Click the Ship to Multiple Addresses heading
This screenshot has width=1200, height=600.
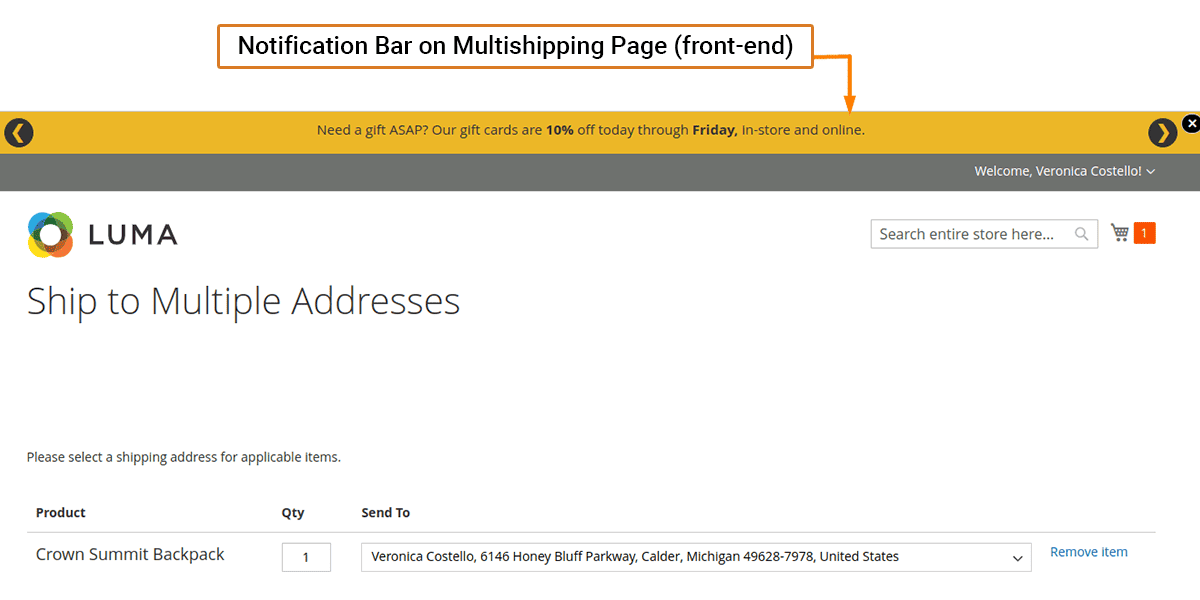point(243,301)
